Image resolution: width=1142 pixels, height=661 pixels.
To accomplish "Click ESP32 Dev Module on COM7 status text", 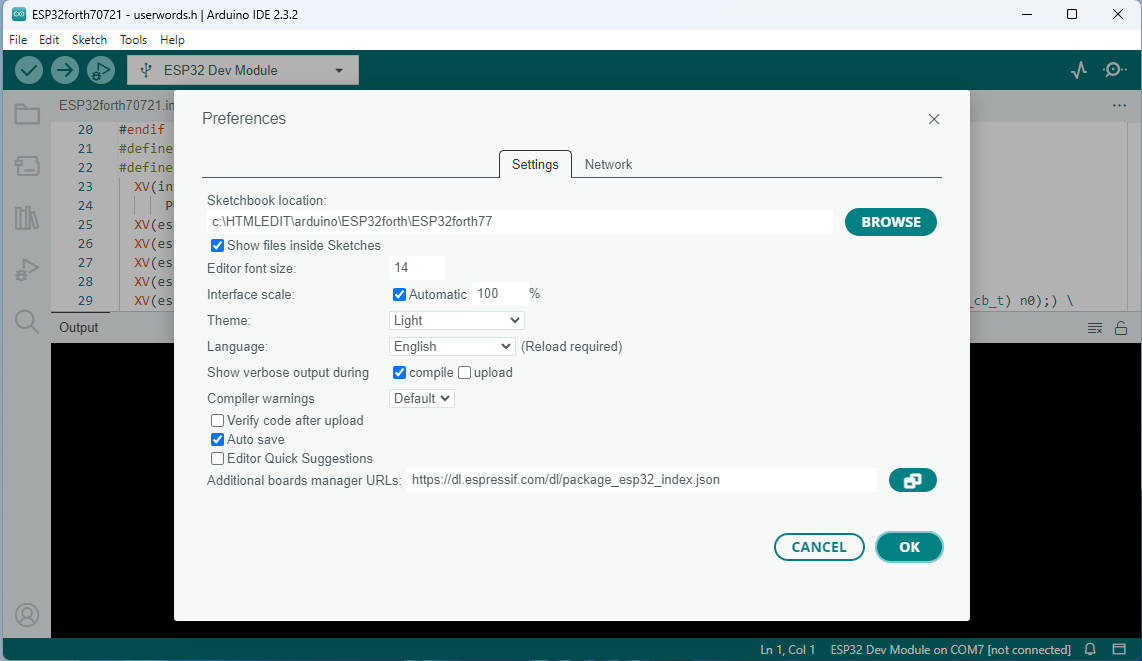I will pos(950,650).
